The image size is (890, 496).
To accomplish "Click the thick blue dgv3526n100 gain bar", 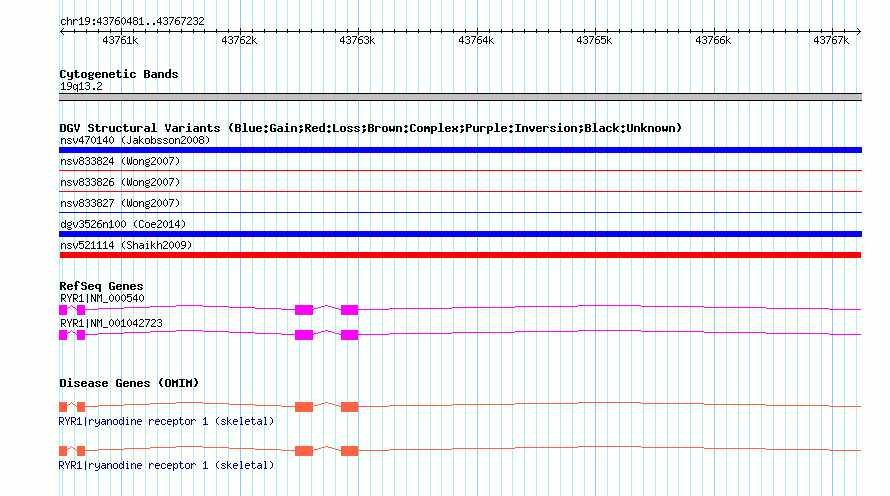I will tap(460, 234).
